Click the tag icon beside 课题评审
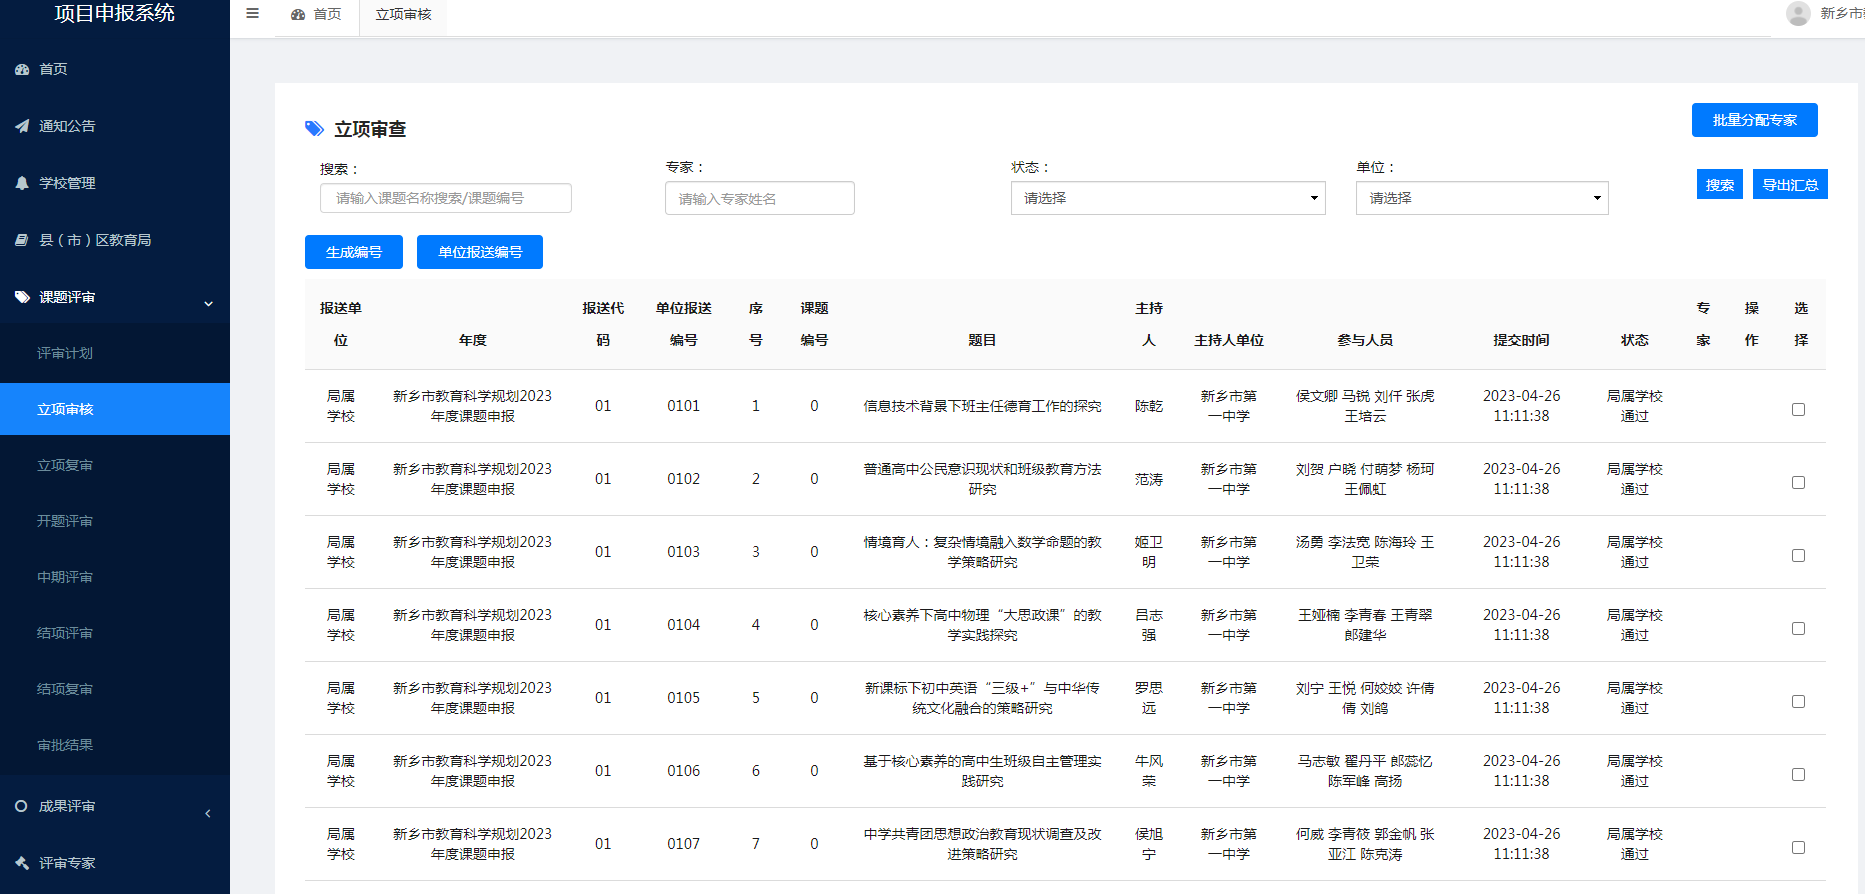Screen dimensions: 1865x894 [22, 297]
